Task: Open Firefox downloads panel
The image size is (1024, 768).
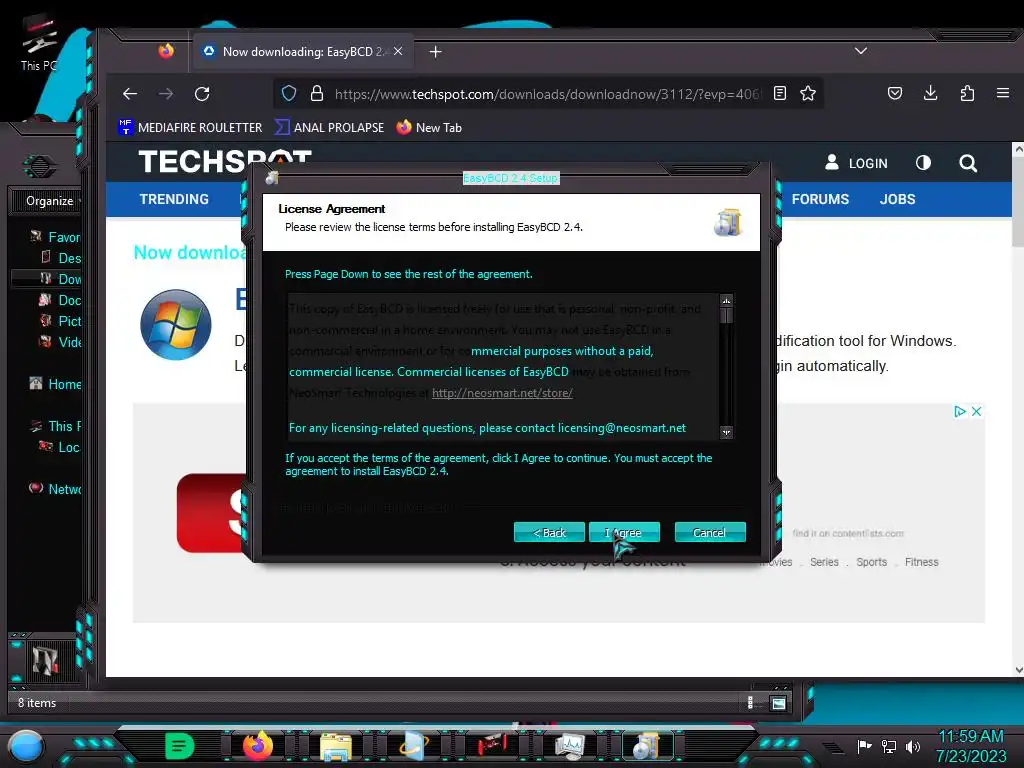Action: pyautogui.click(x=931, y=93)
